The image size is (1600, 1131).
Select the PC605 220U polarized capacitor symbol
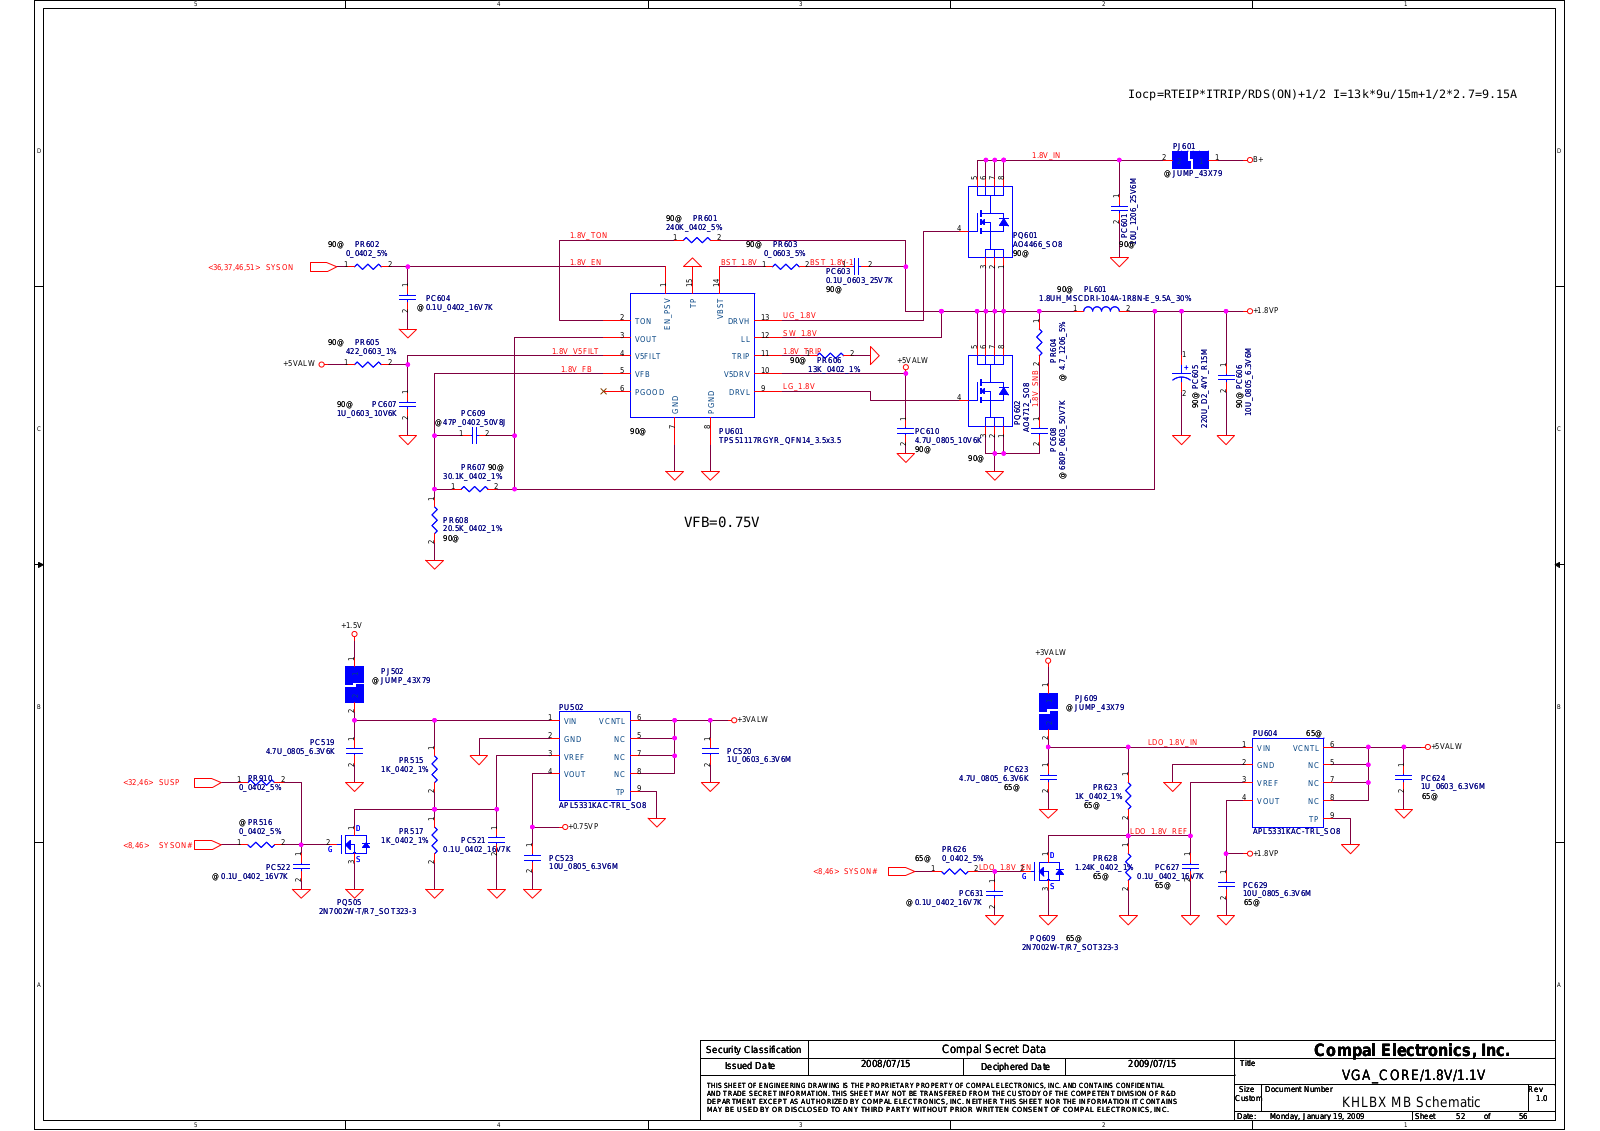pos(1181,377)
